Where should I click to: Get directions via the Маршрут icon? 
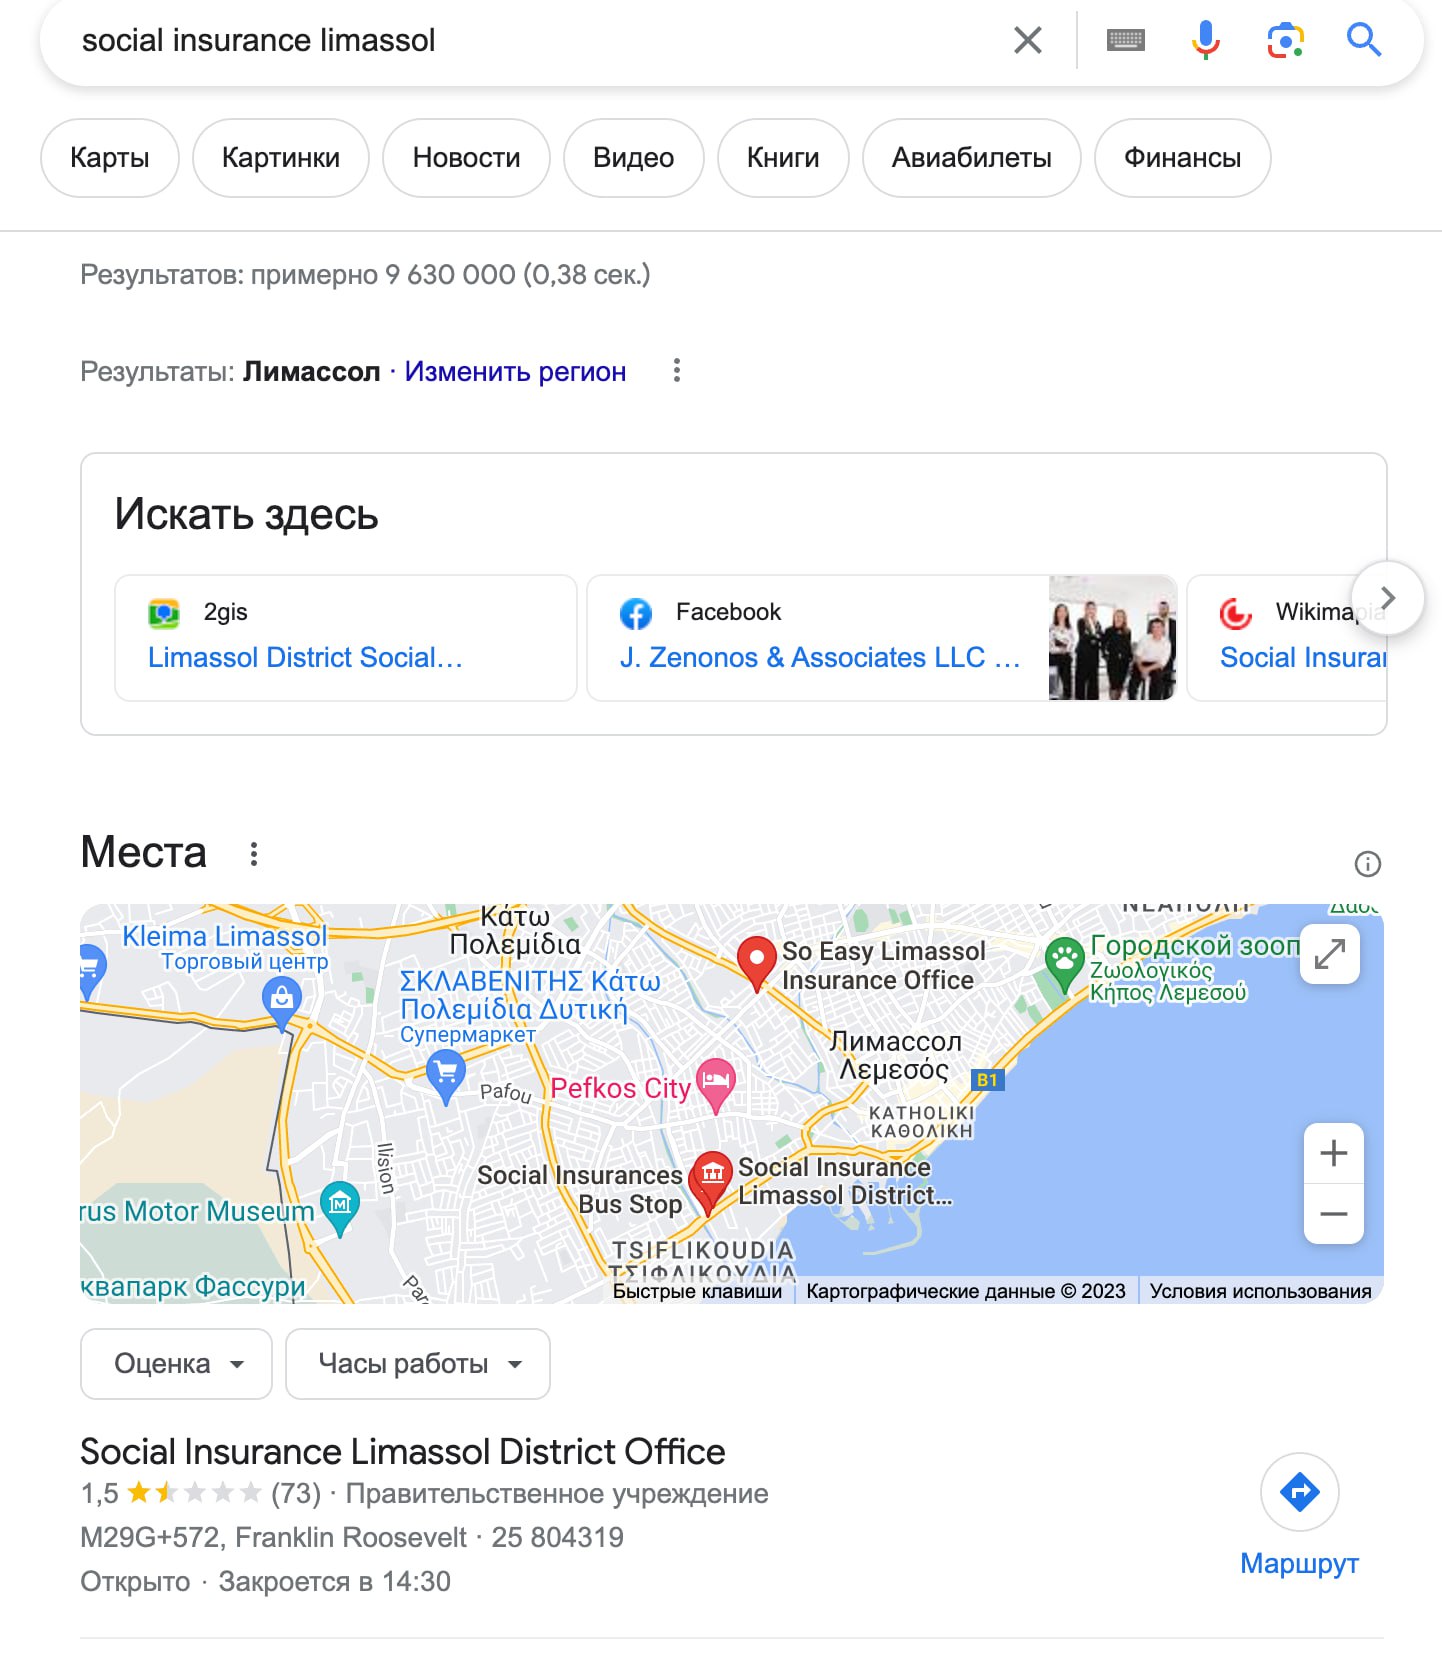coord(1299,1492)
